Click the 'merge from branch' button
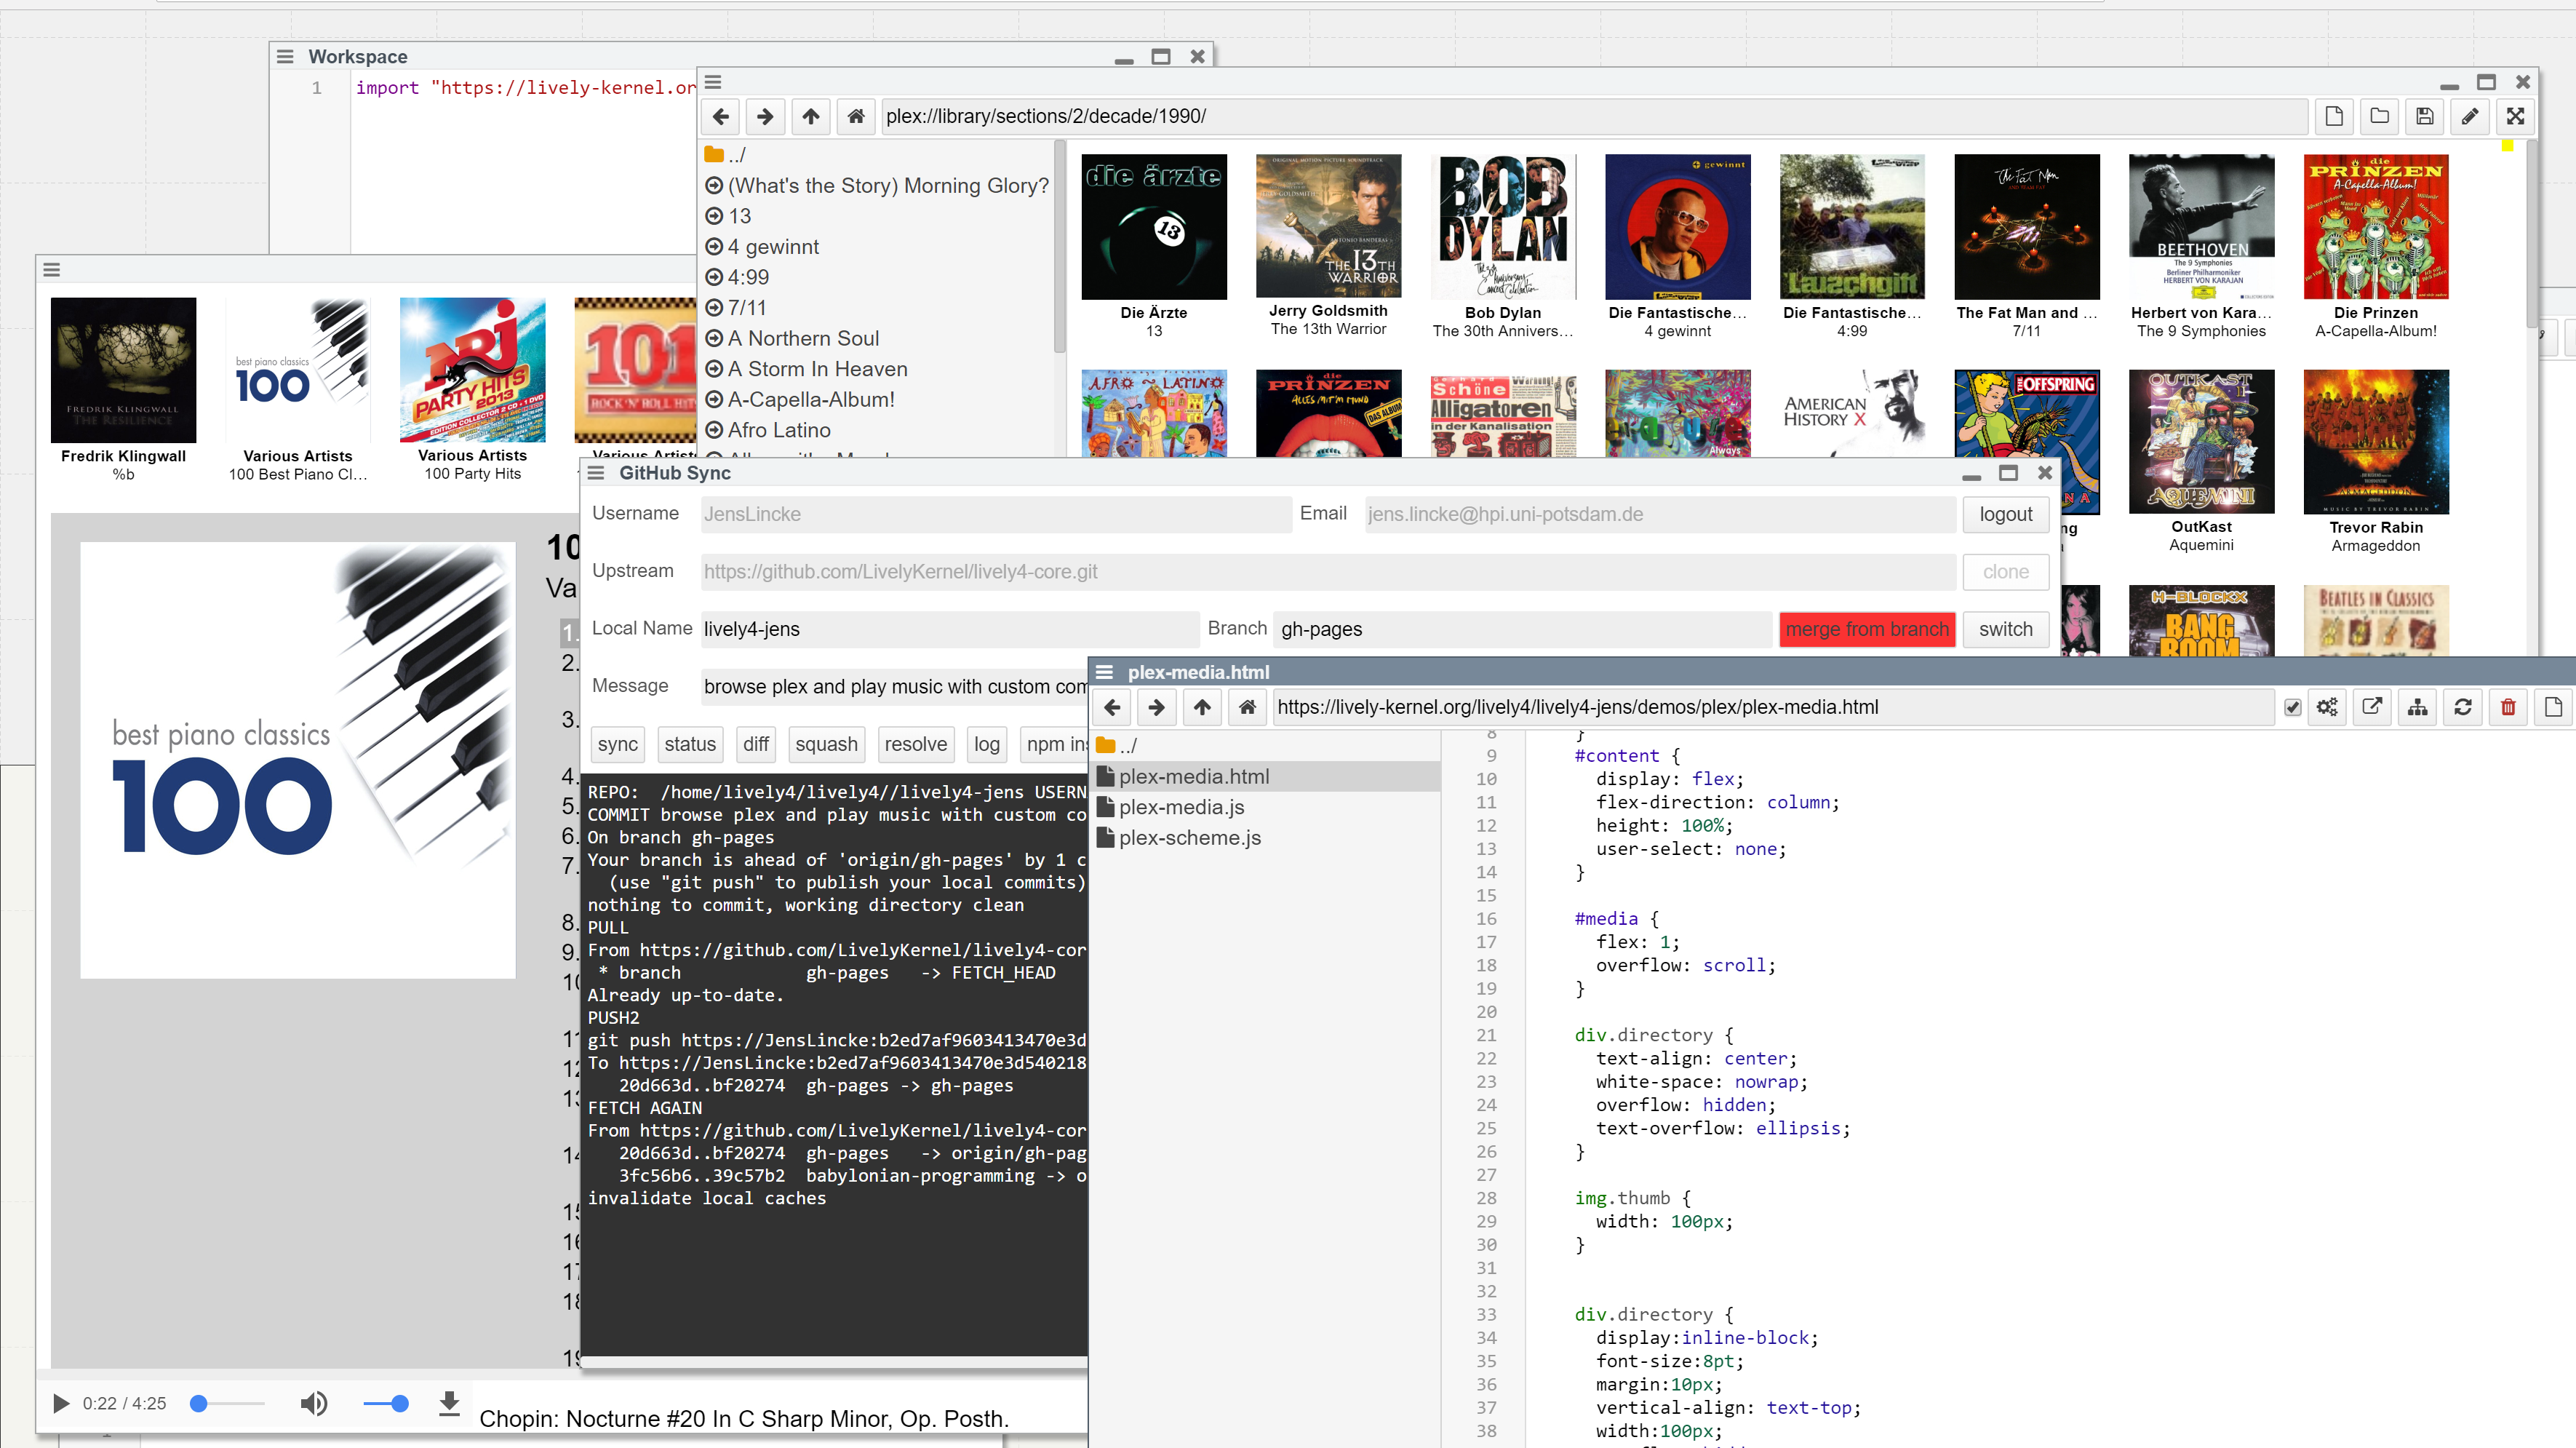The image size is (2576, 1448). pyautogui.click(x=1866, y=629)
